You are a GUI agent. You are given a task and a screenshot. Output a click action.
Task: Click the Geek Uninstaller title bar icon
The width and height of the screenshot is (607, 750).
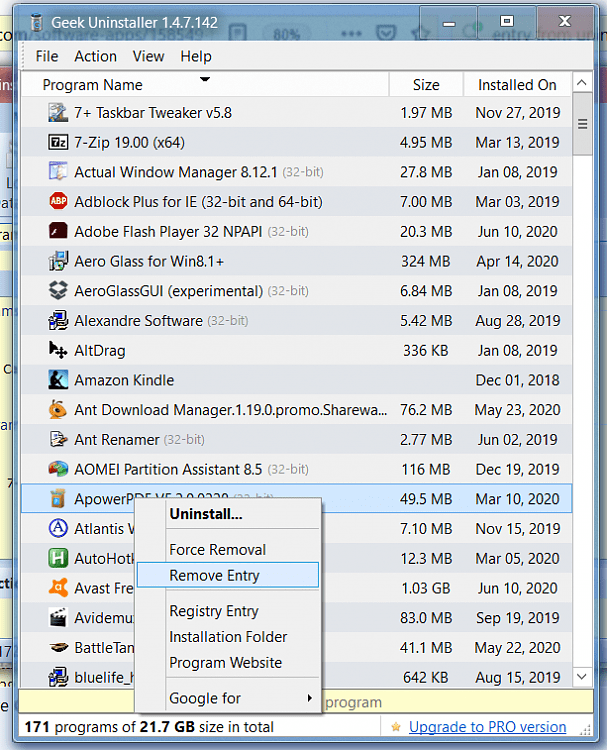(x=36, y=22)
